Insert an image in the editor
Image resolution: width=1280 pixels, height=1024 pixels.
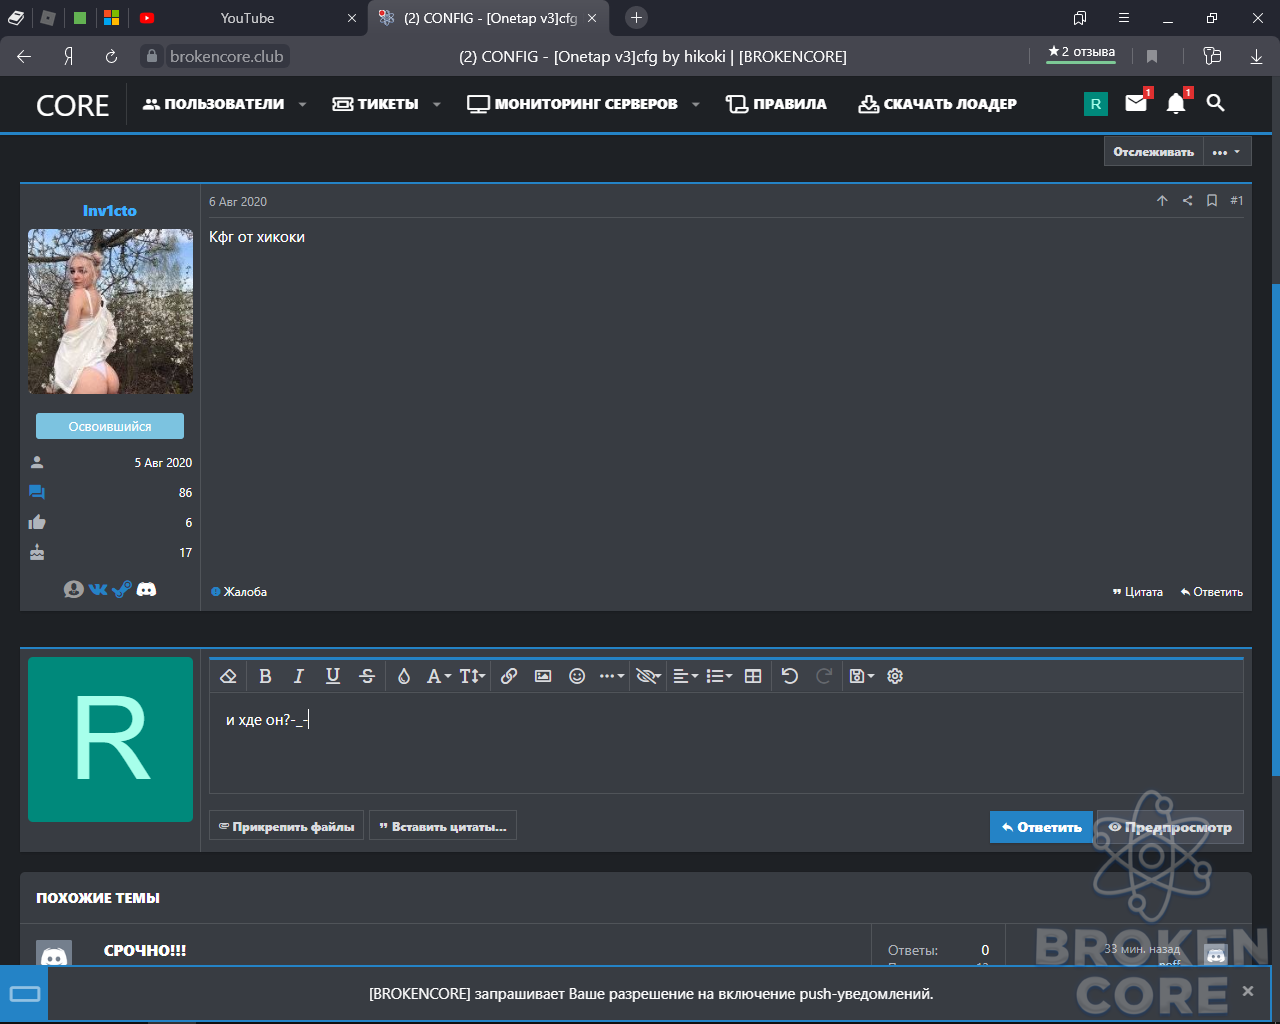(x=543, y=676)
